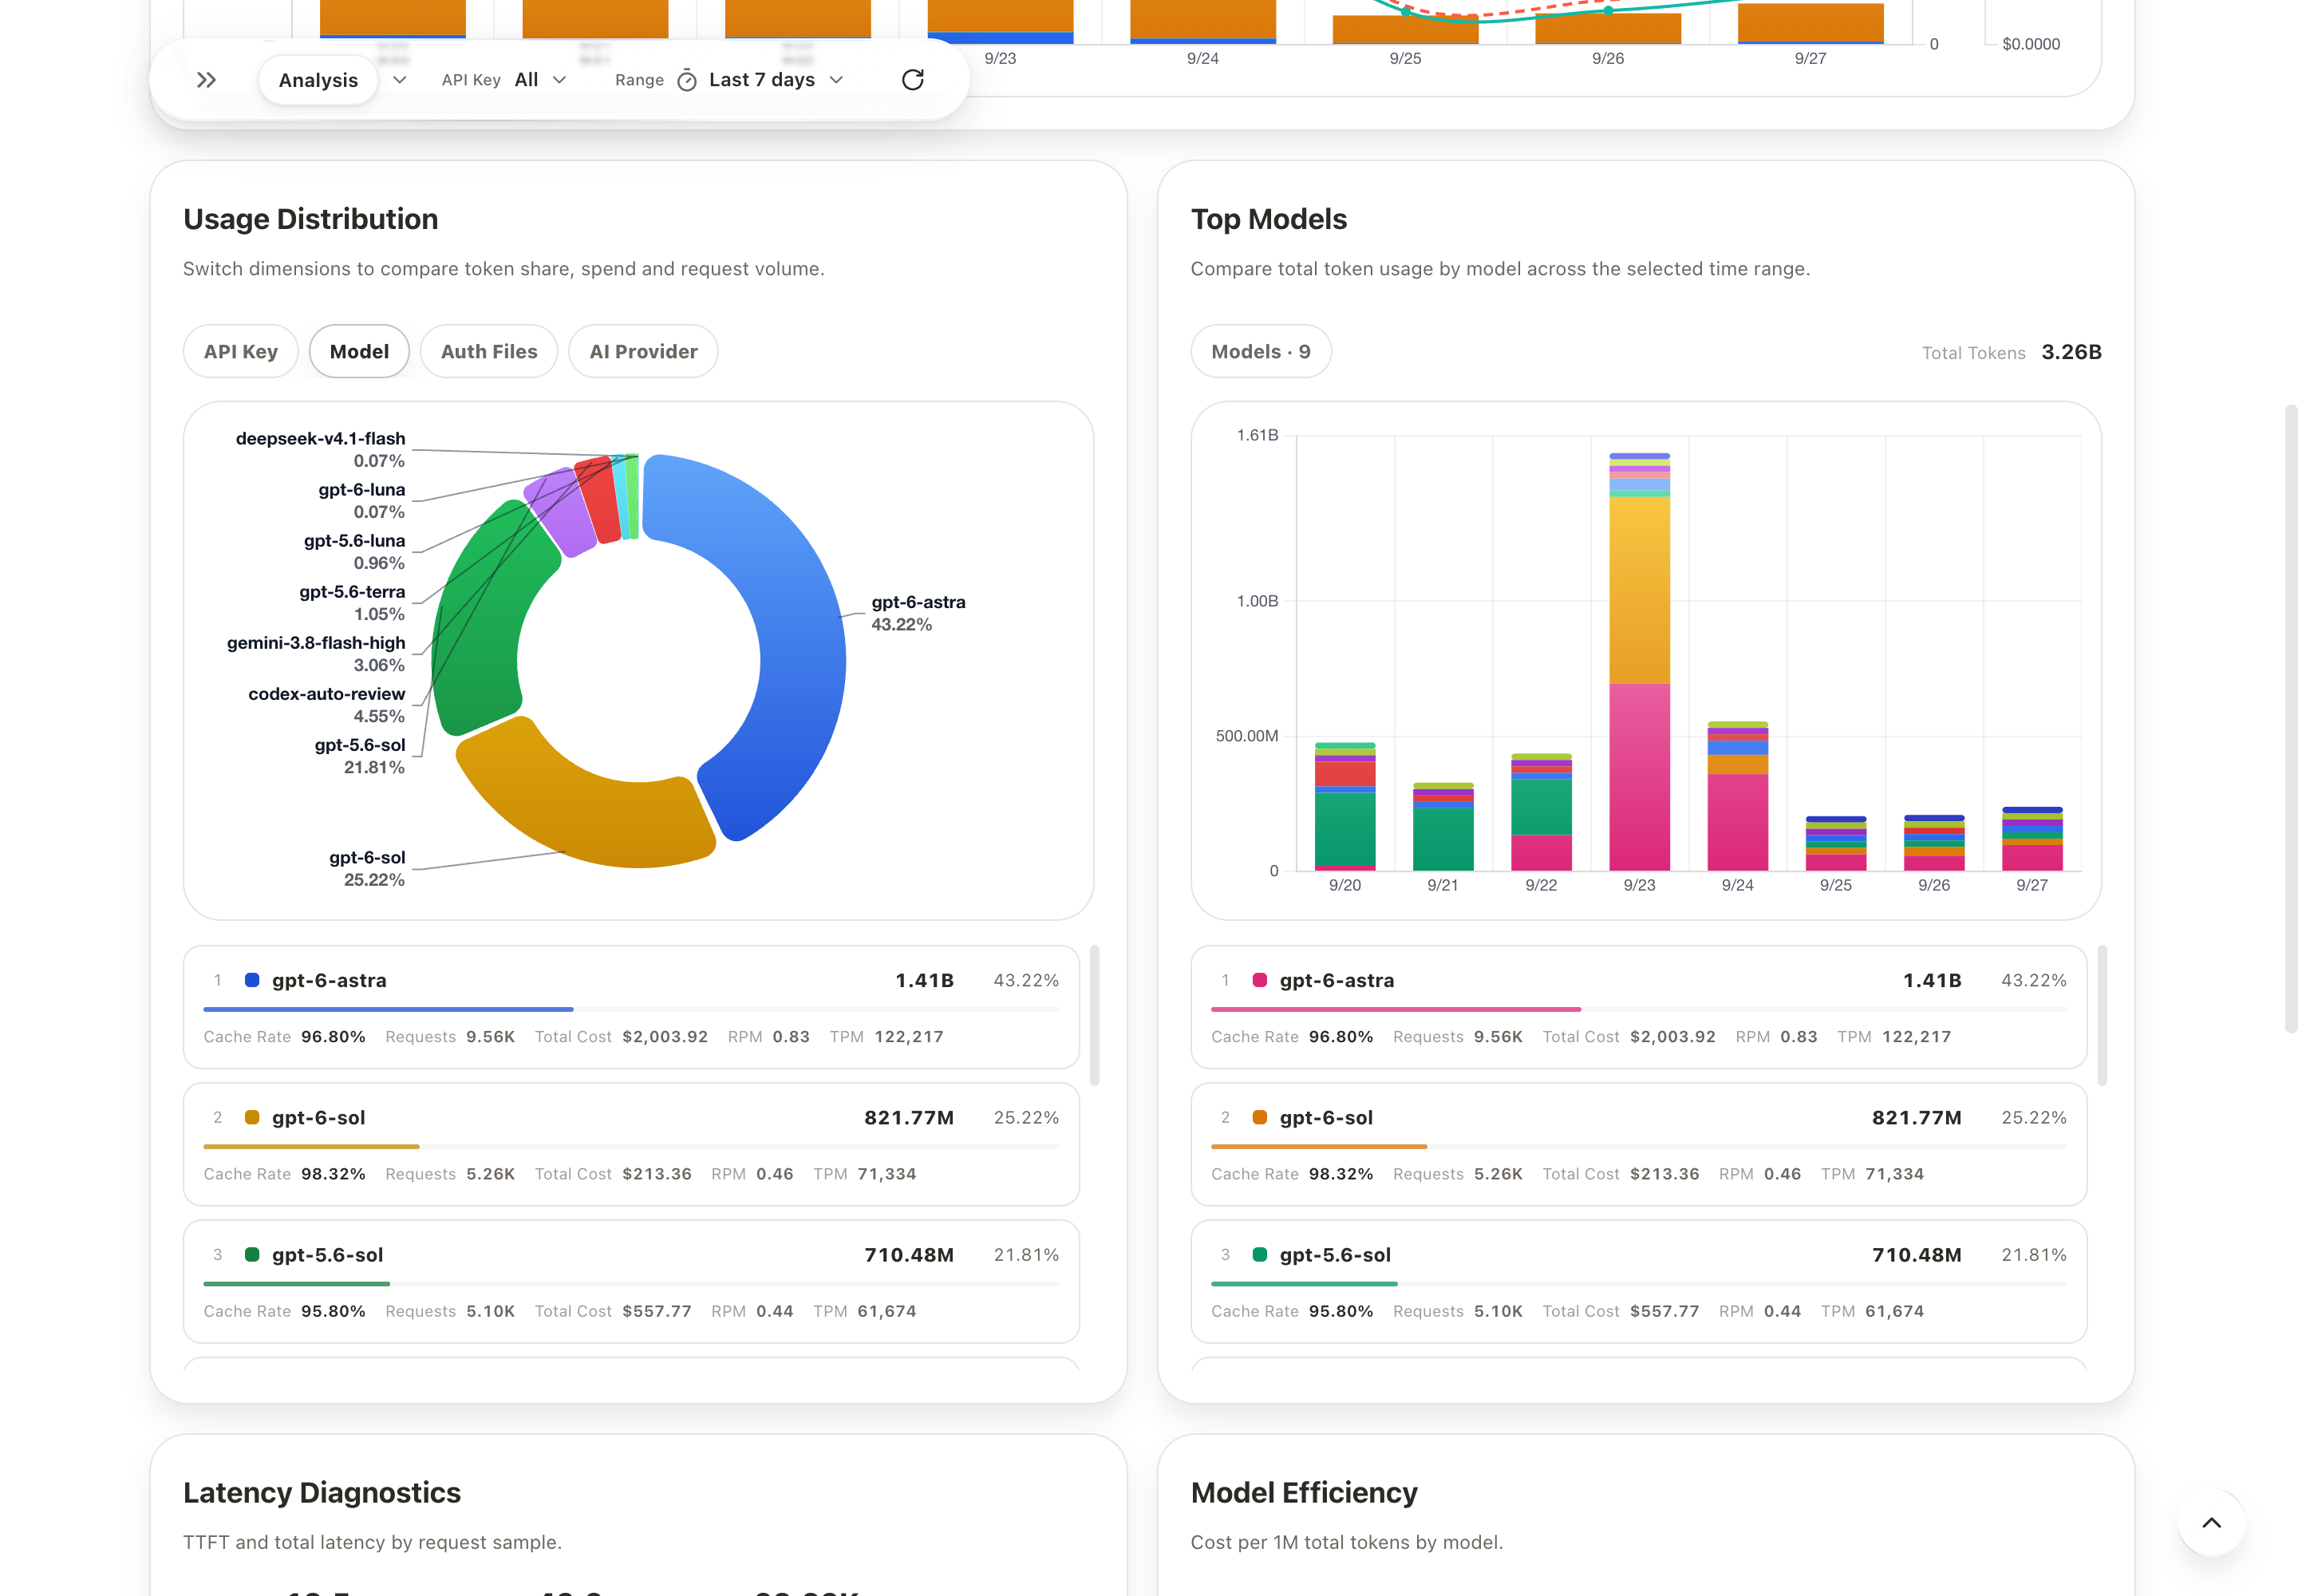Select the gpt-5.6-sol row in Top Models

click(1639, 1281)
